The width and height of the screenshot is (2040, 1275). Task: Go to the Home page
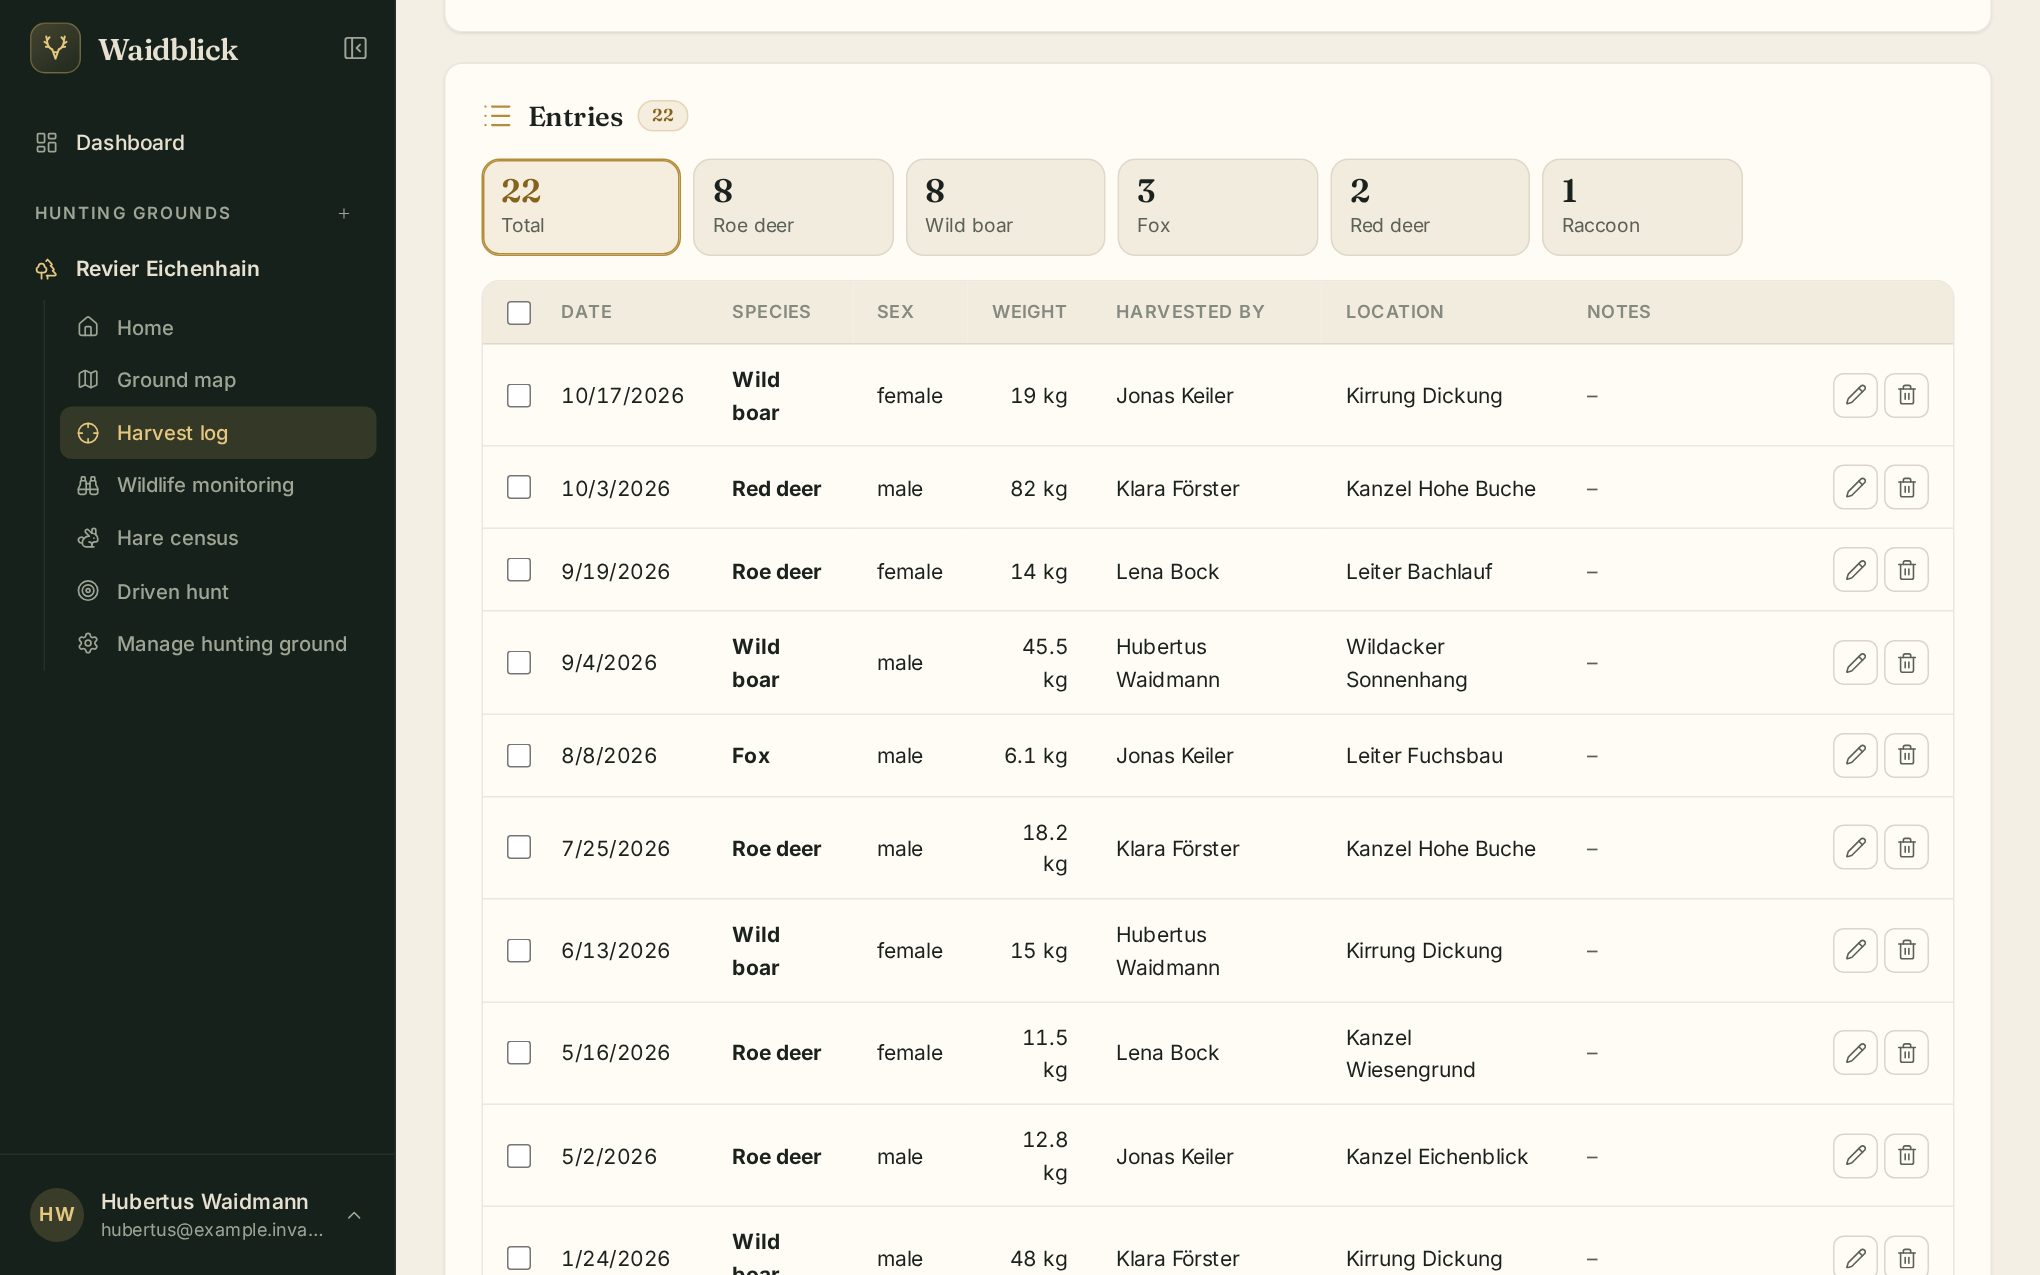[x=218, y=327]
